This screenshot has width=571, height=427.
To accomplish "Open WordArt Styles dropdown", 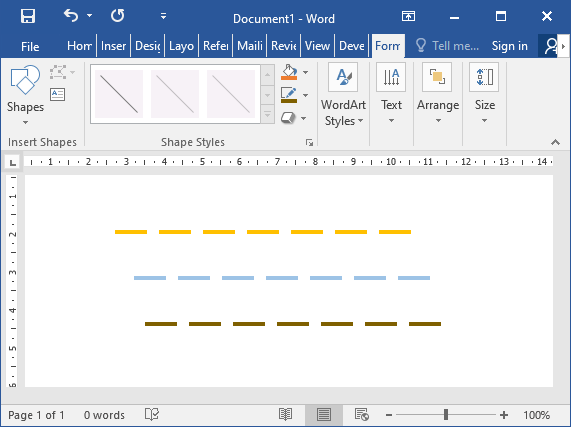I will coord(343,95).
